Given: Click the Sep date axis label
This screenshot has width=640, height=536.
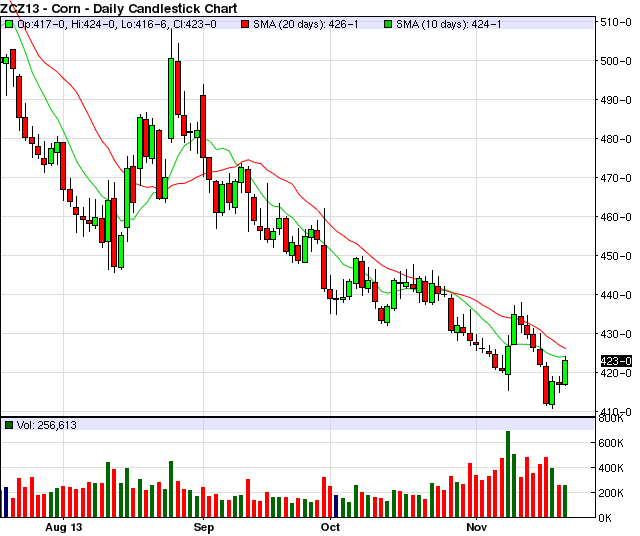Looking at the screenshot, I should click(x=204, y=527).
